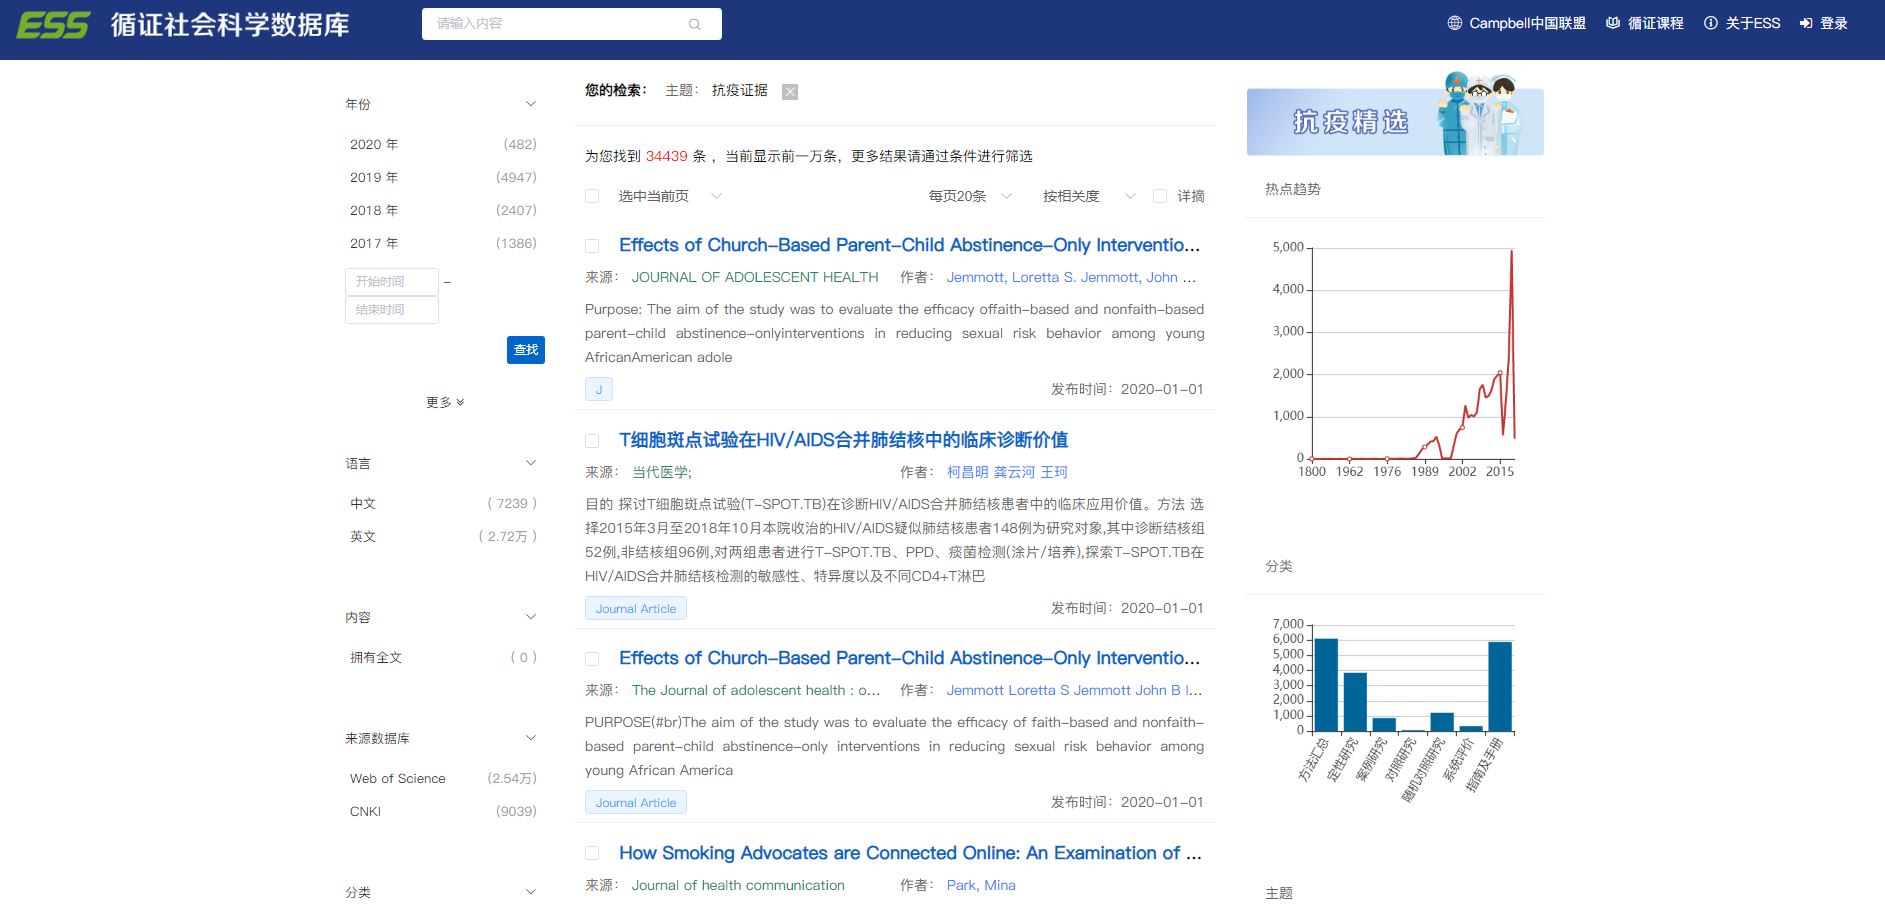Click the login arrow icon
The image size is (1885, 909).
pos(1806,23)
